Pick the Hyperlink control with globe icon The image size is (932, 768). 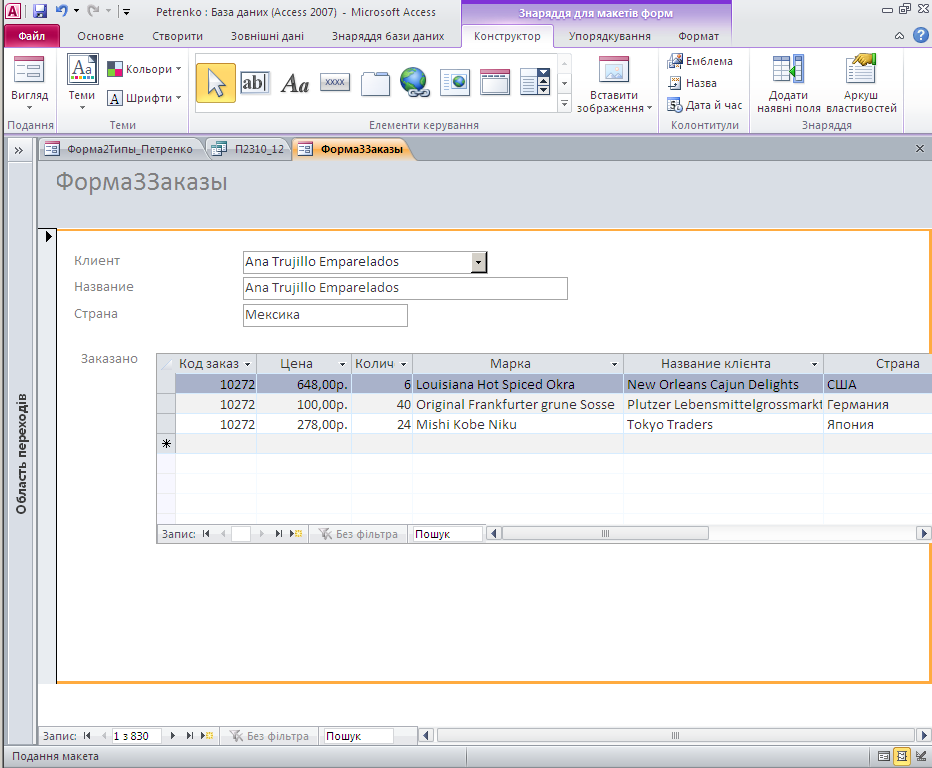(414, 83)
